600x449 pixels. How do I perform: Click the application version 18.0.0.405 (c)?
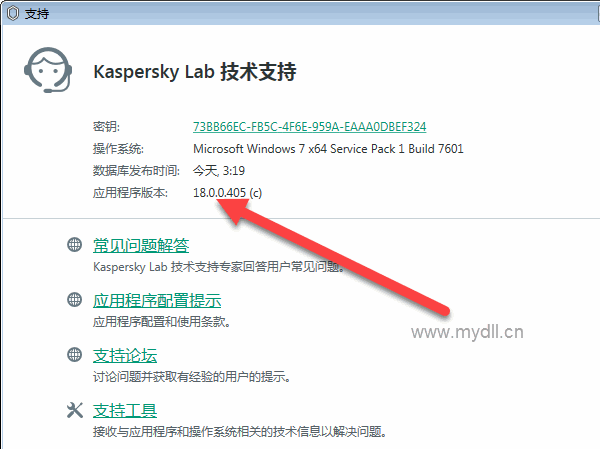click(228, 193)
